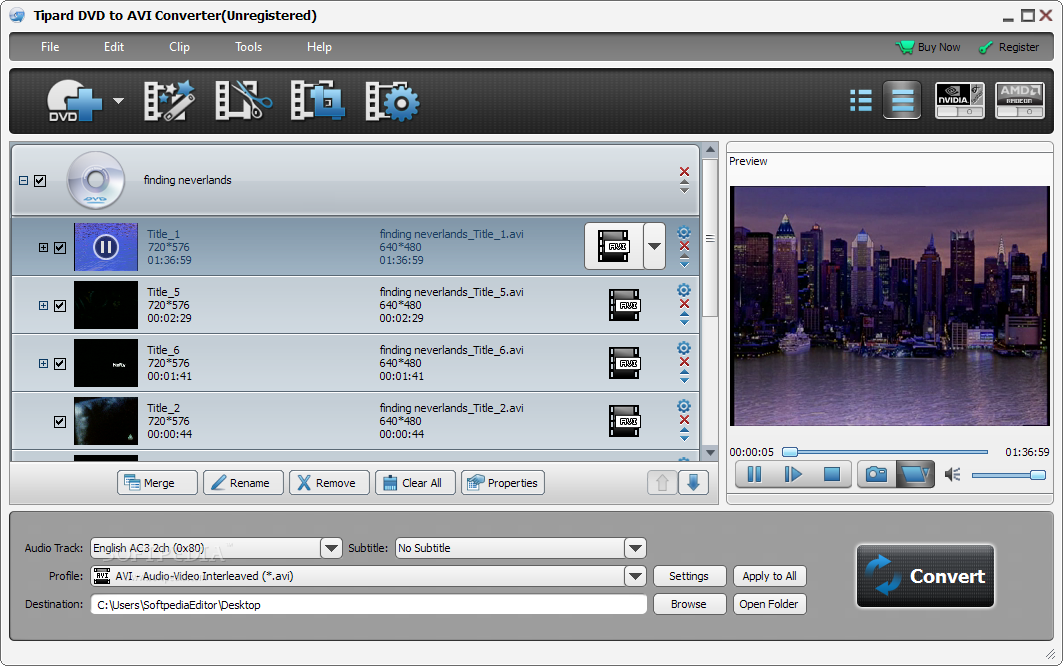Click the Title_1 thumbnail pause overlay

click(x=106, y=247)
